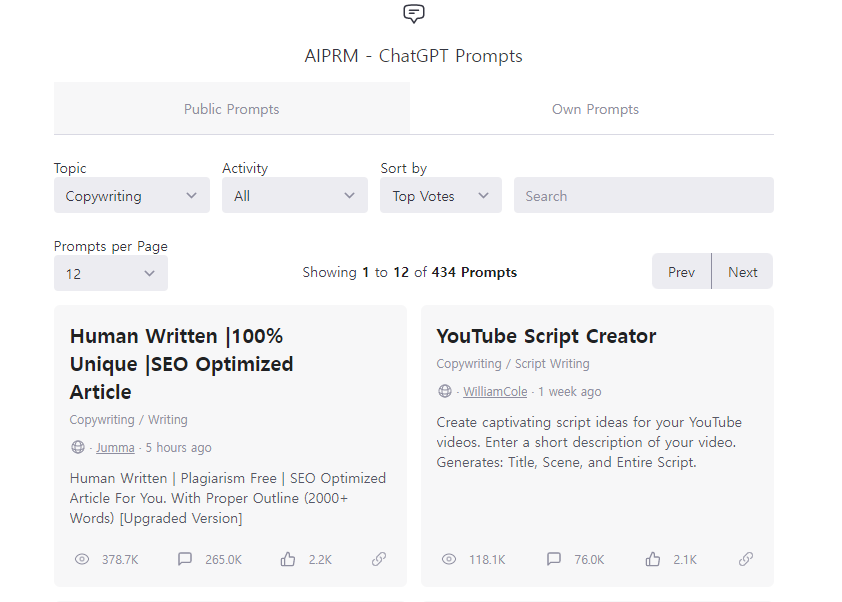
Task: Upvote the Human Written SEO article prompt
Action: pos(288,559)
